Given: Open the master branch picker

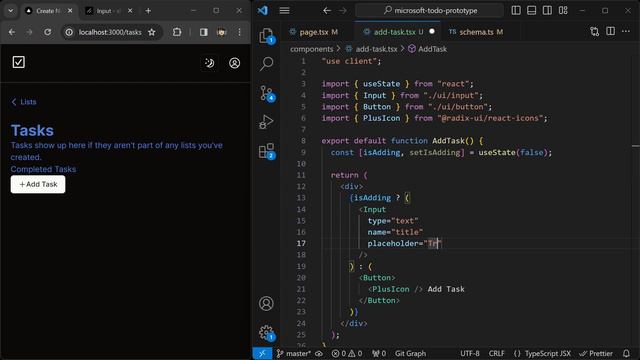Looking at the screenshot, I should click(x=293, y=353).
